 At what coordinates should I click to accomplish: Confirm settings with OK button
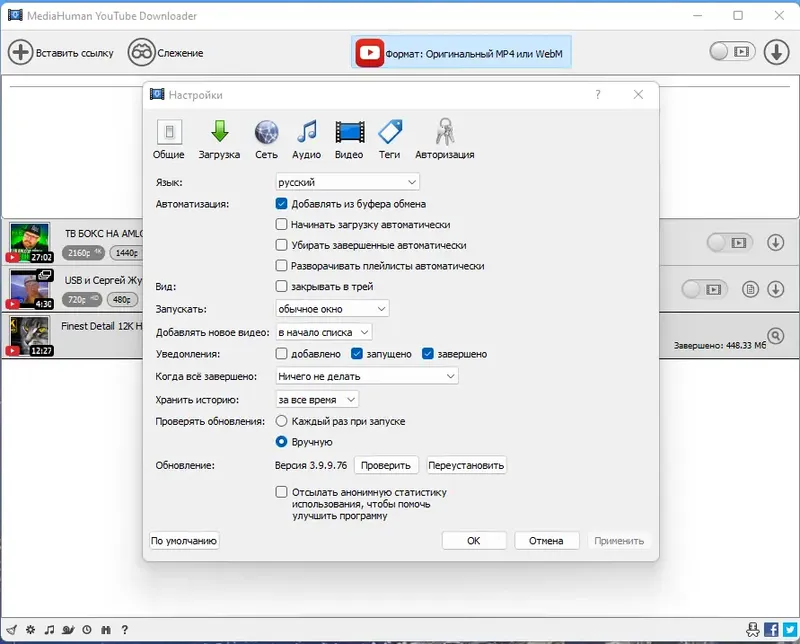click(x=474, y=540)
